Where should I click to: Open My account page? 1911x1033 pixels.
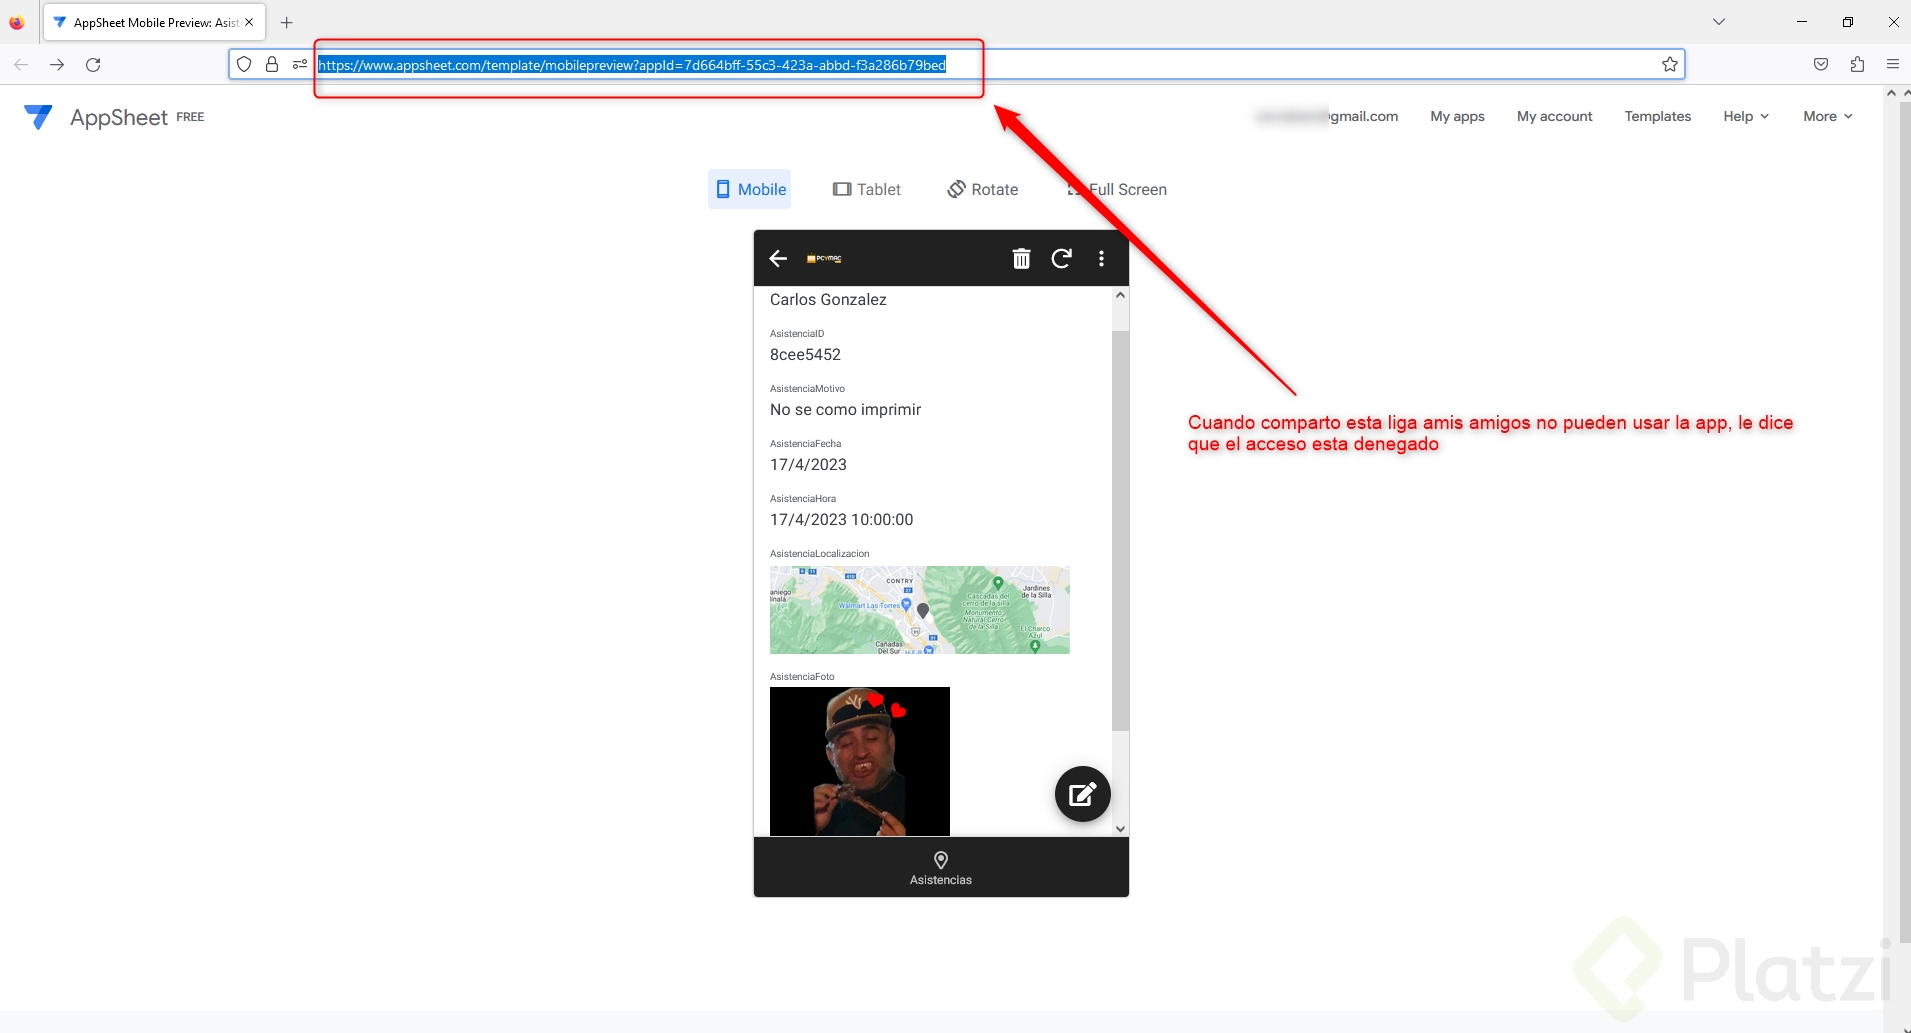pos(1554,117)
